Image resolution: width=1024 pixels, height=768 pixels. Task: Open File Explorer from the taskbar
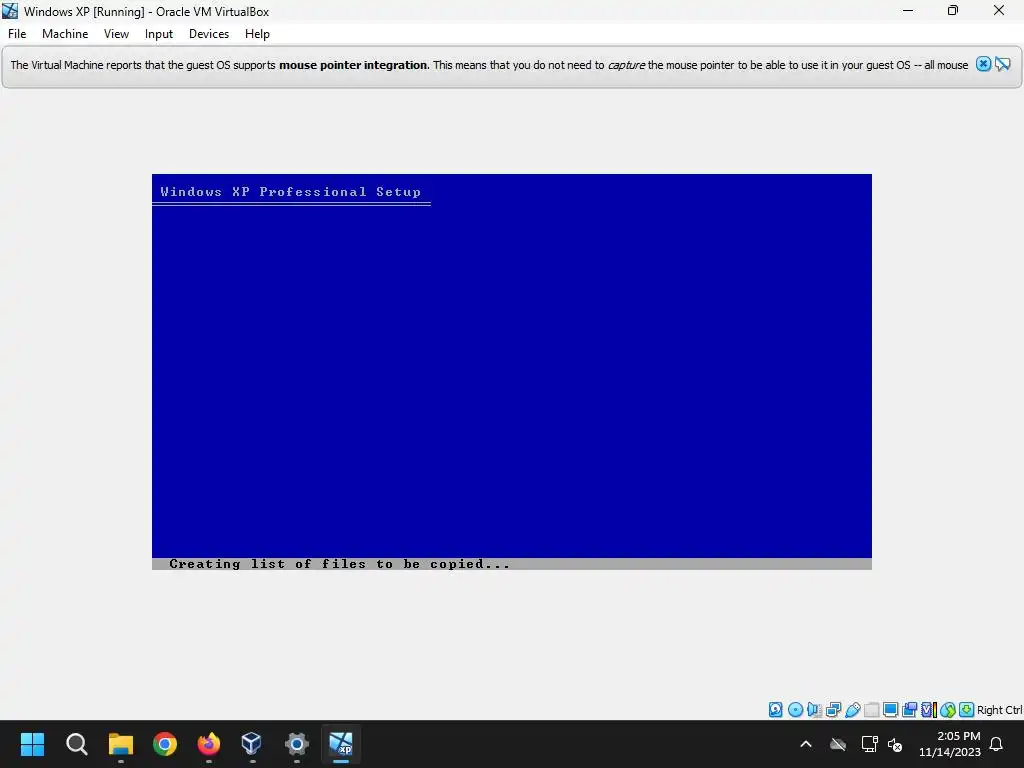click(121, 744)
